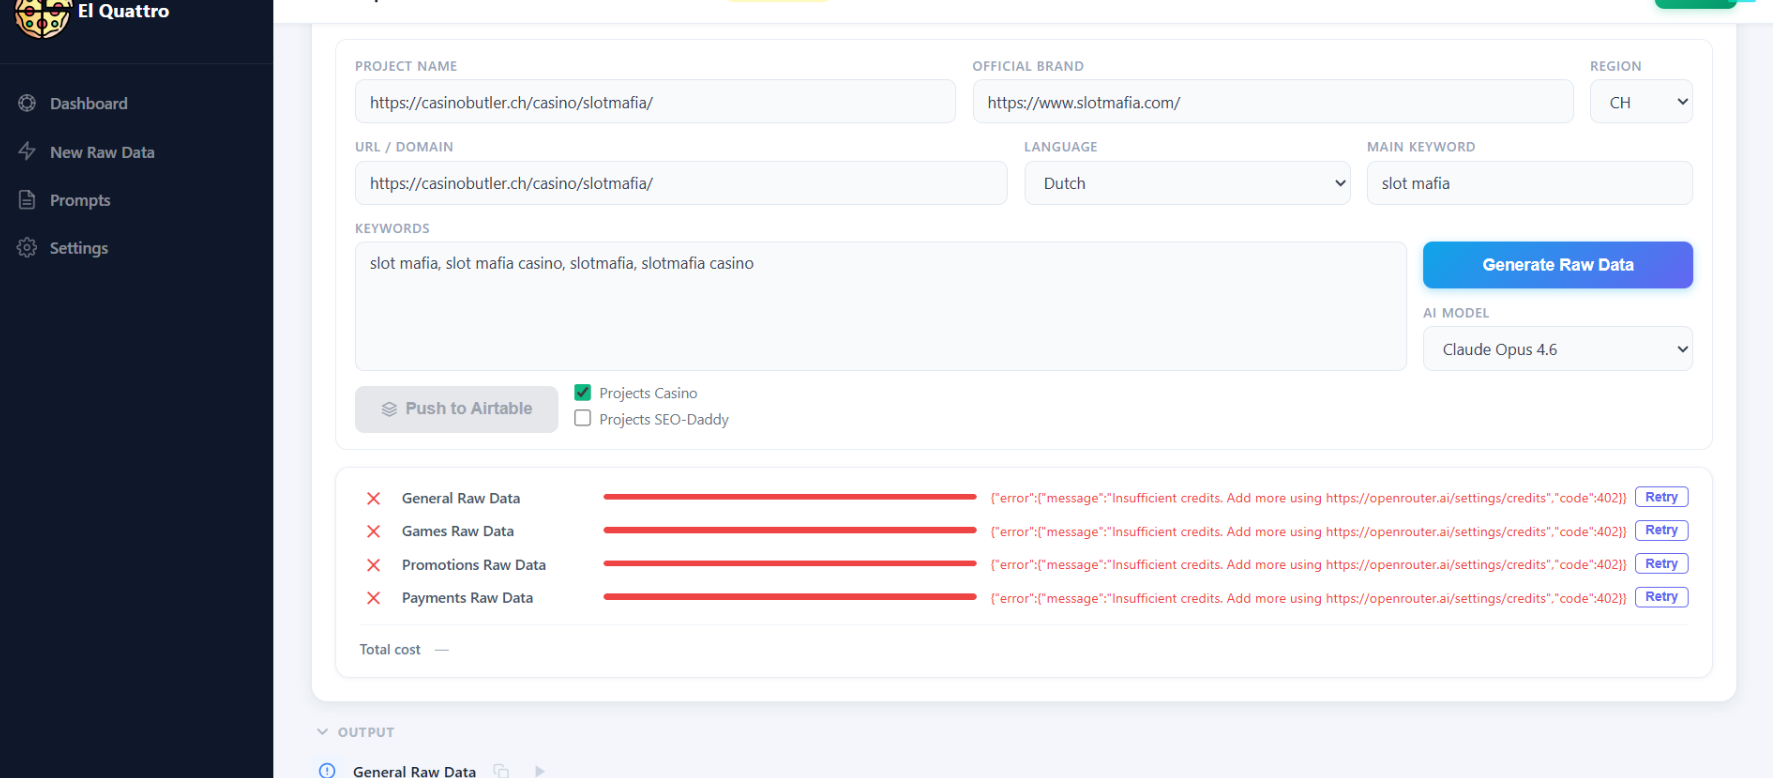Click the Promotions Raw Data red progress bar

coord(790,564)
